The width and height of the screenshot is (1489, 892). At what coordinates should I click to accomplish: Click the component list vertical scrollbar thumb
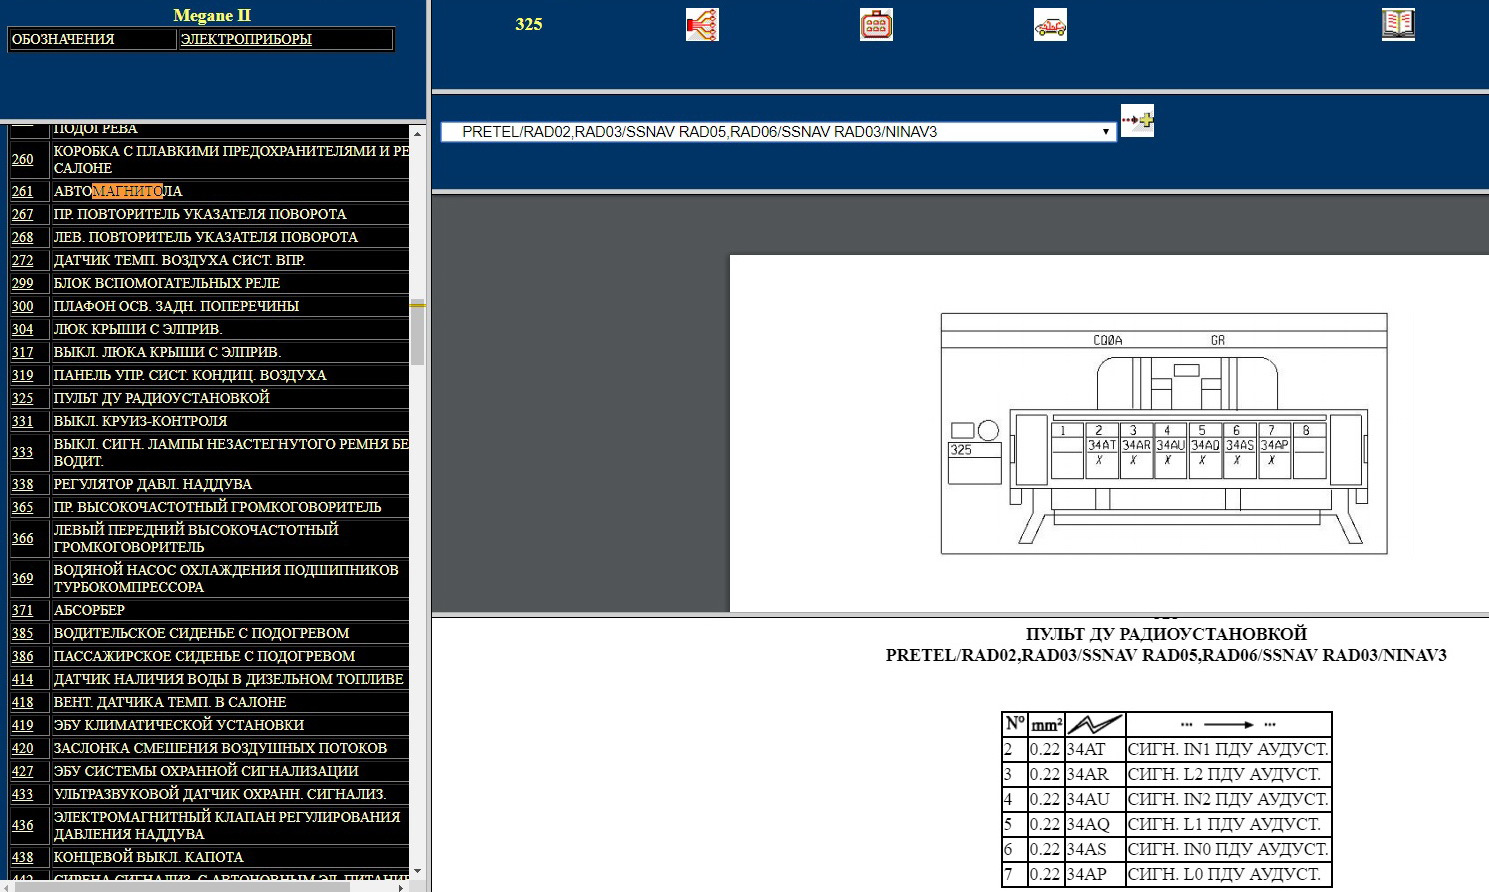coord(417,332)
